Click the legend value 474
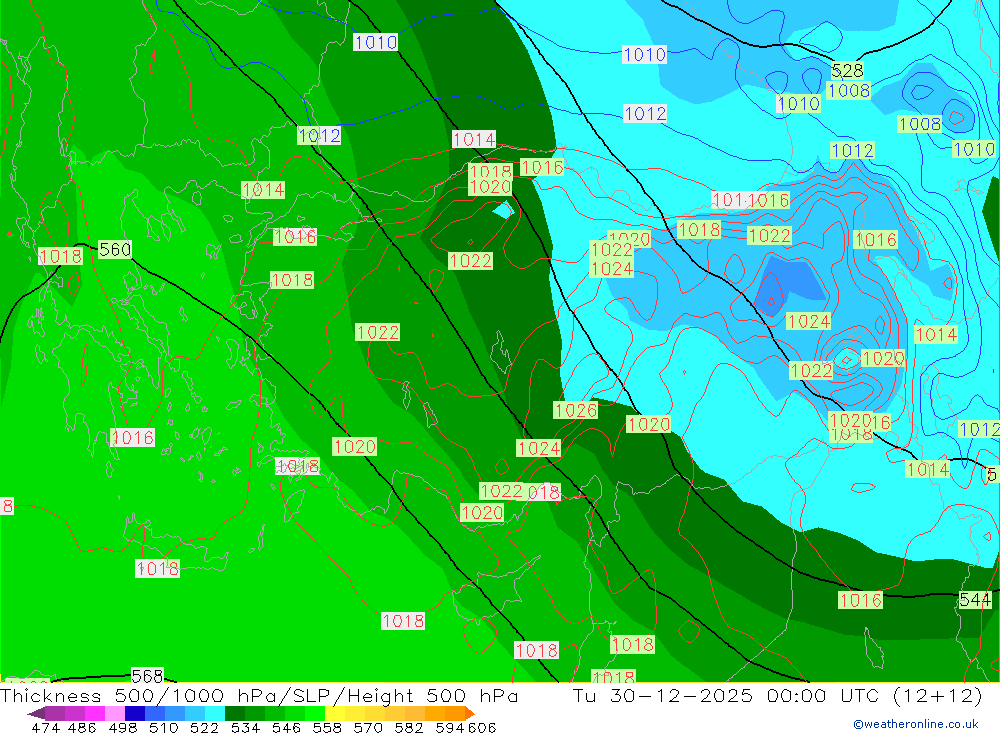Screen dimensions: 1000x733 tap(45, 727)
